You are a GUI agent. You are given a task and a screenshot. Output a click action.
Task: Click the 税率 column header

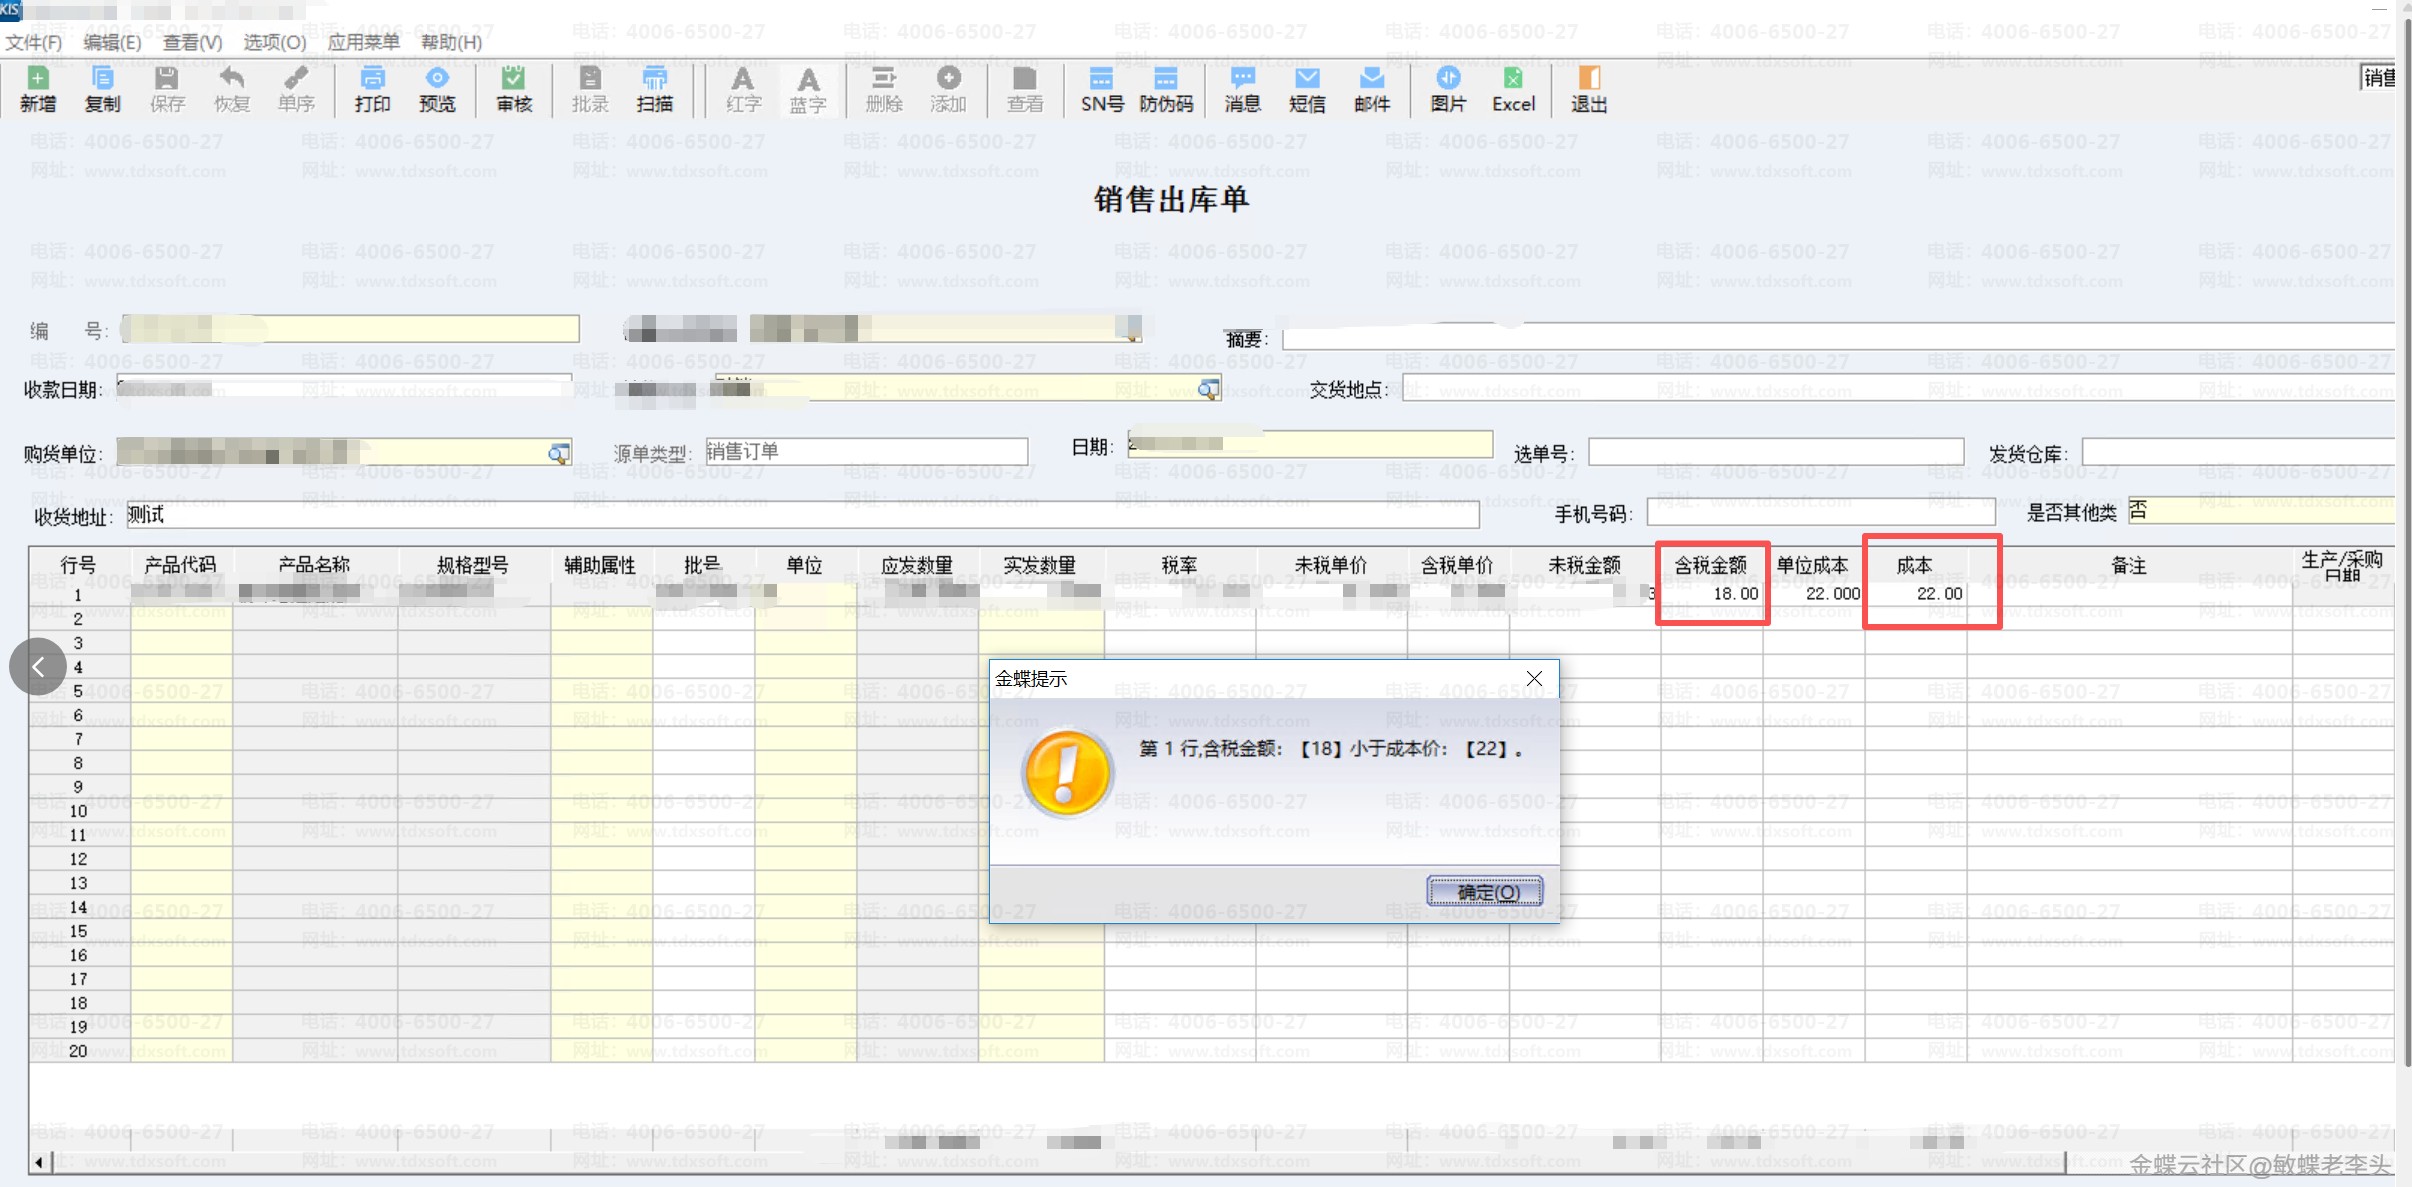click(x=1179, y=566)
